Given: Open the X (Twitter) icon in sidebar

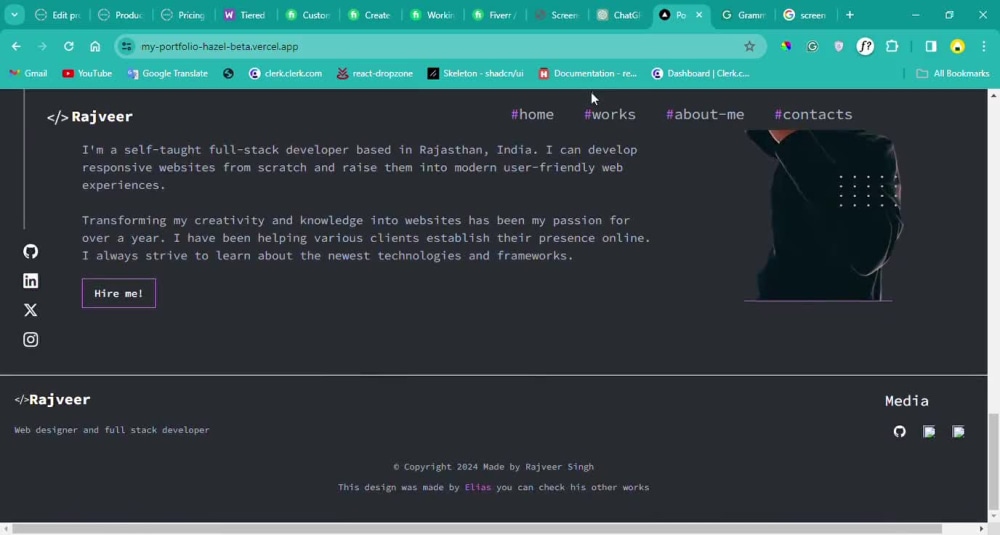Looking at the screenshot, I should pyautogui.click(x=31, y=310).
